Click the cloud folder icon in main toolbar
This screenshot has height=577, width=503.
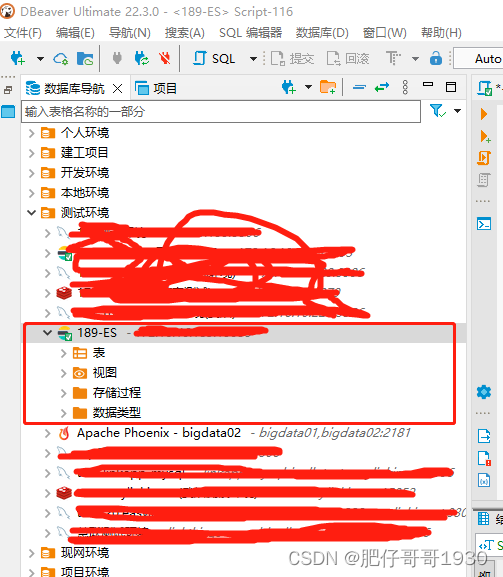85,59
